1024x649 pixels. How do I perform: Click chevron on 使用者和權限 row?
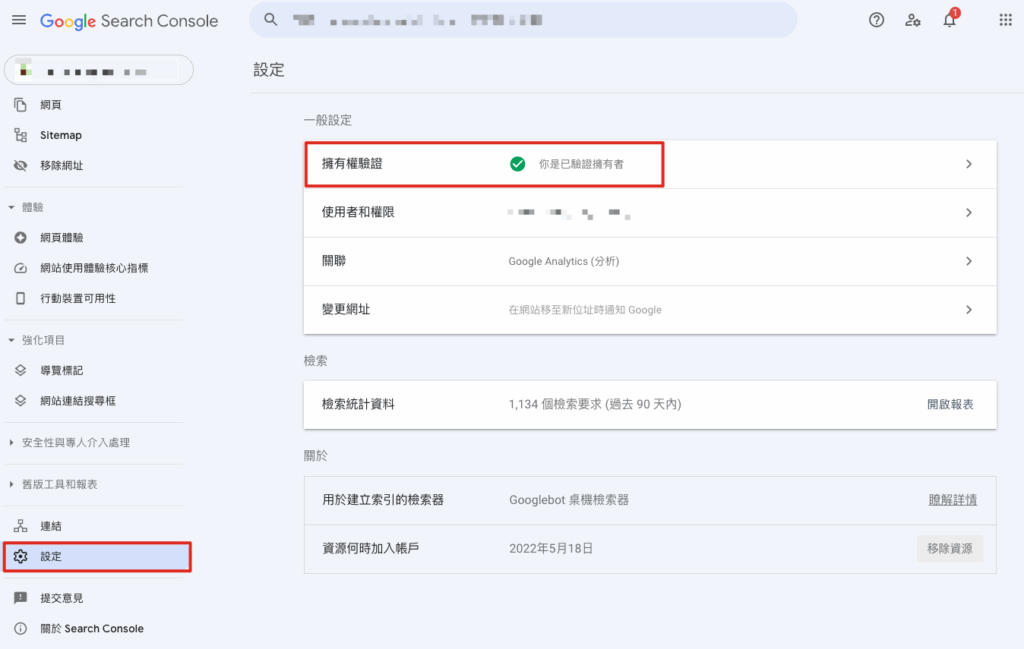point(968,213)
